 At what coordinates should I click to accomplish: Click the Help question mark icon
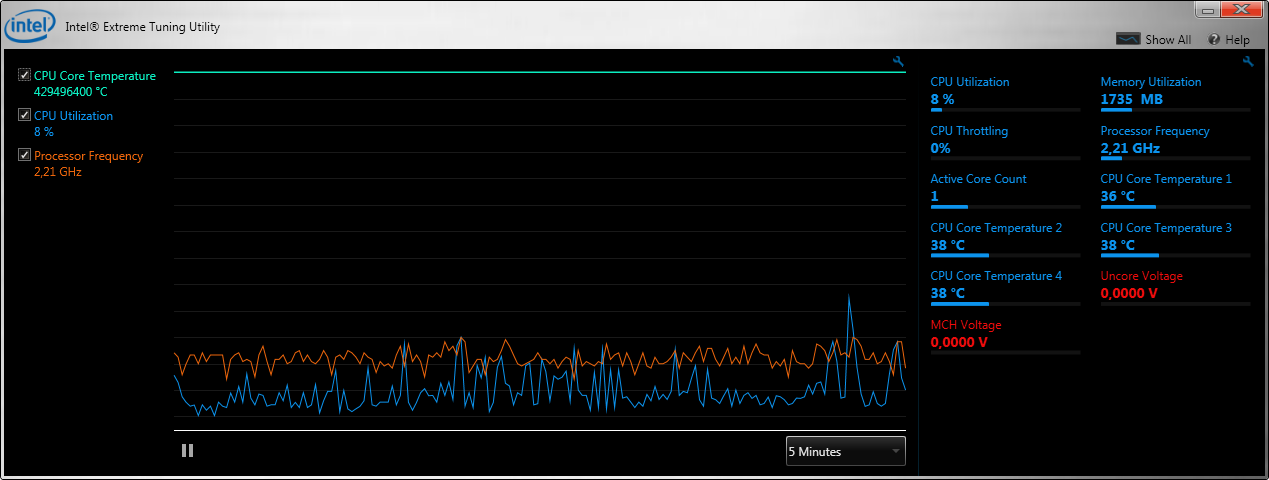tap(1214, 40)
